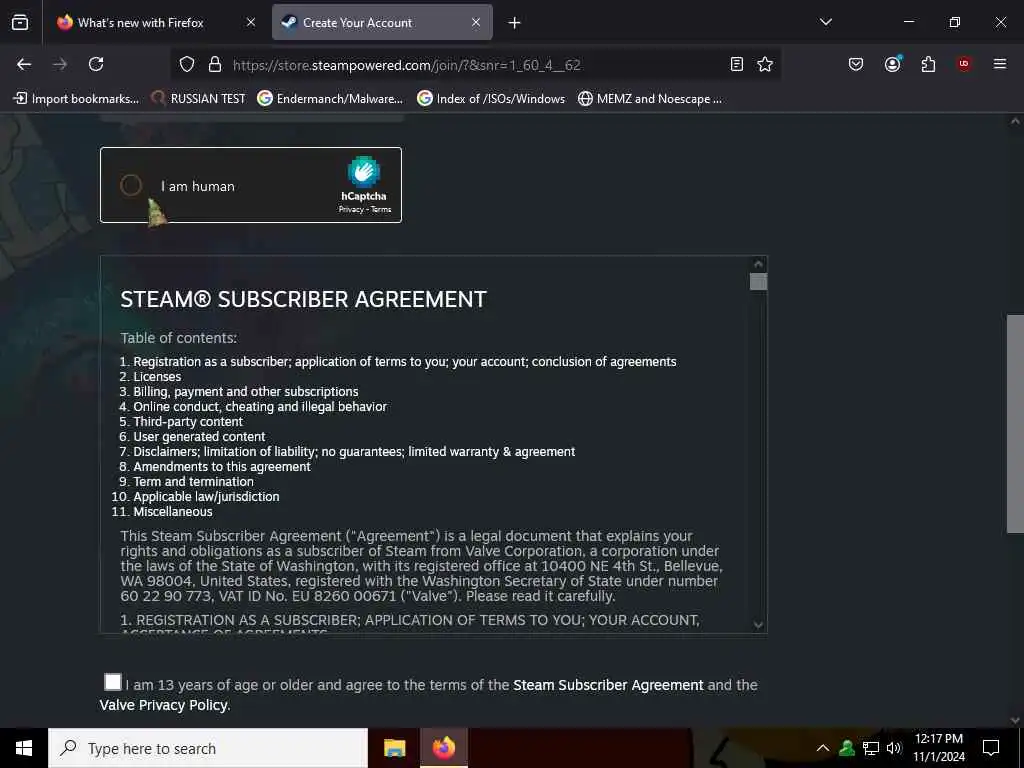
Task: Show hidden system tray icons
Action: (x=823, y=748)
